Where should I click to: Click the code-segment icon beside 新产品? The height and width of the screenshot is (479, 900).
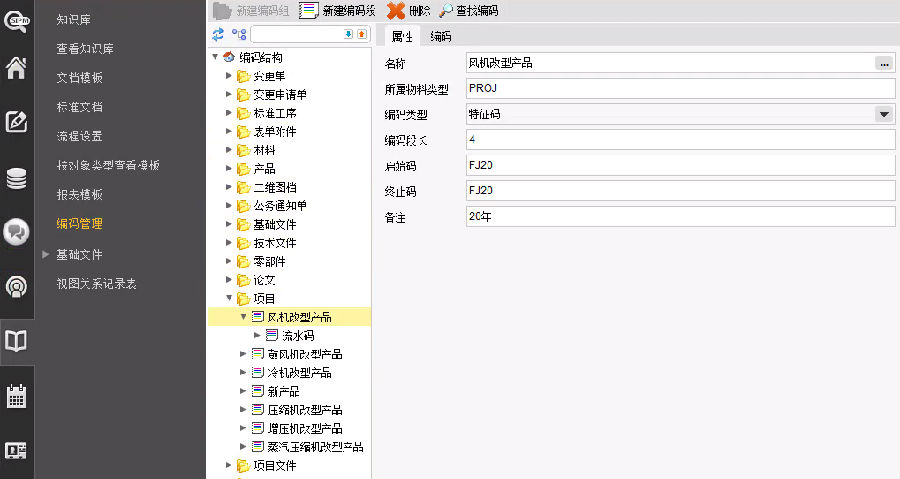pyautogui.click(x=258, y=391)
